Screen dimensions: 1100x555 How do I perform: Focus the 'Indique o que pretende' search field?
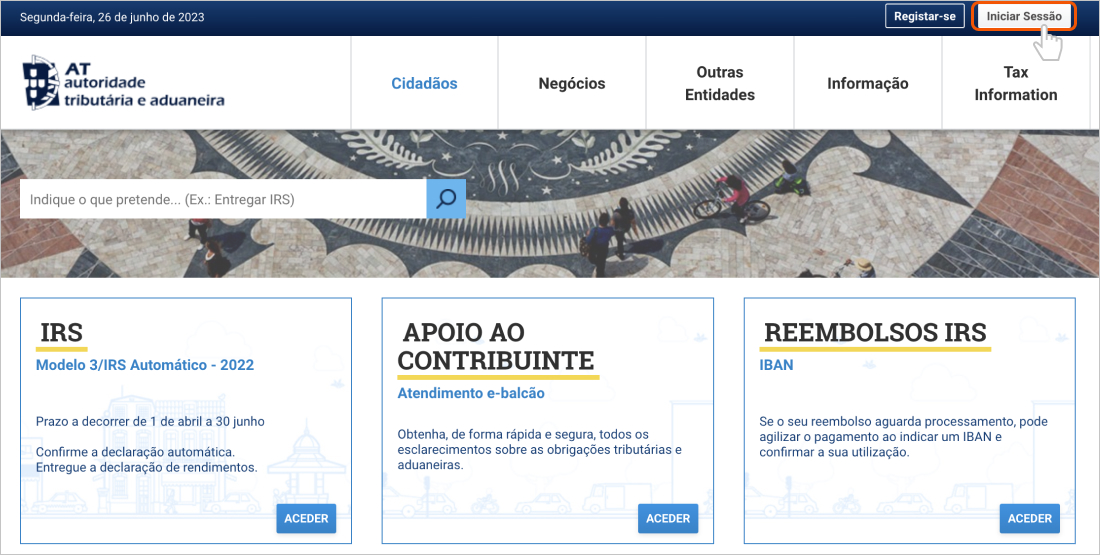coord(224,200)
